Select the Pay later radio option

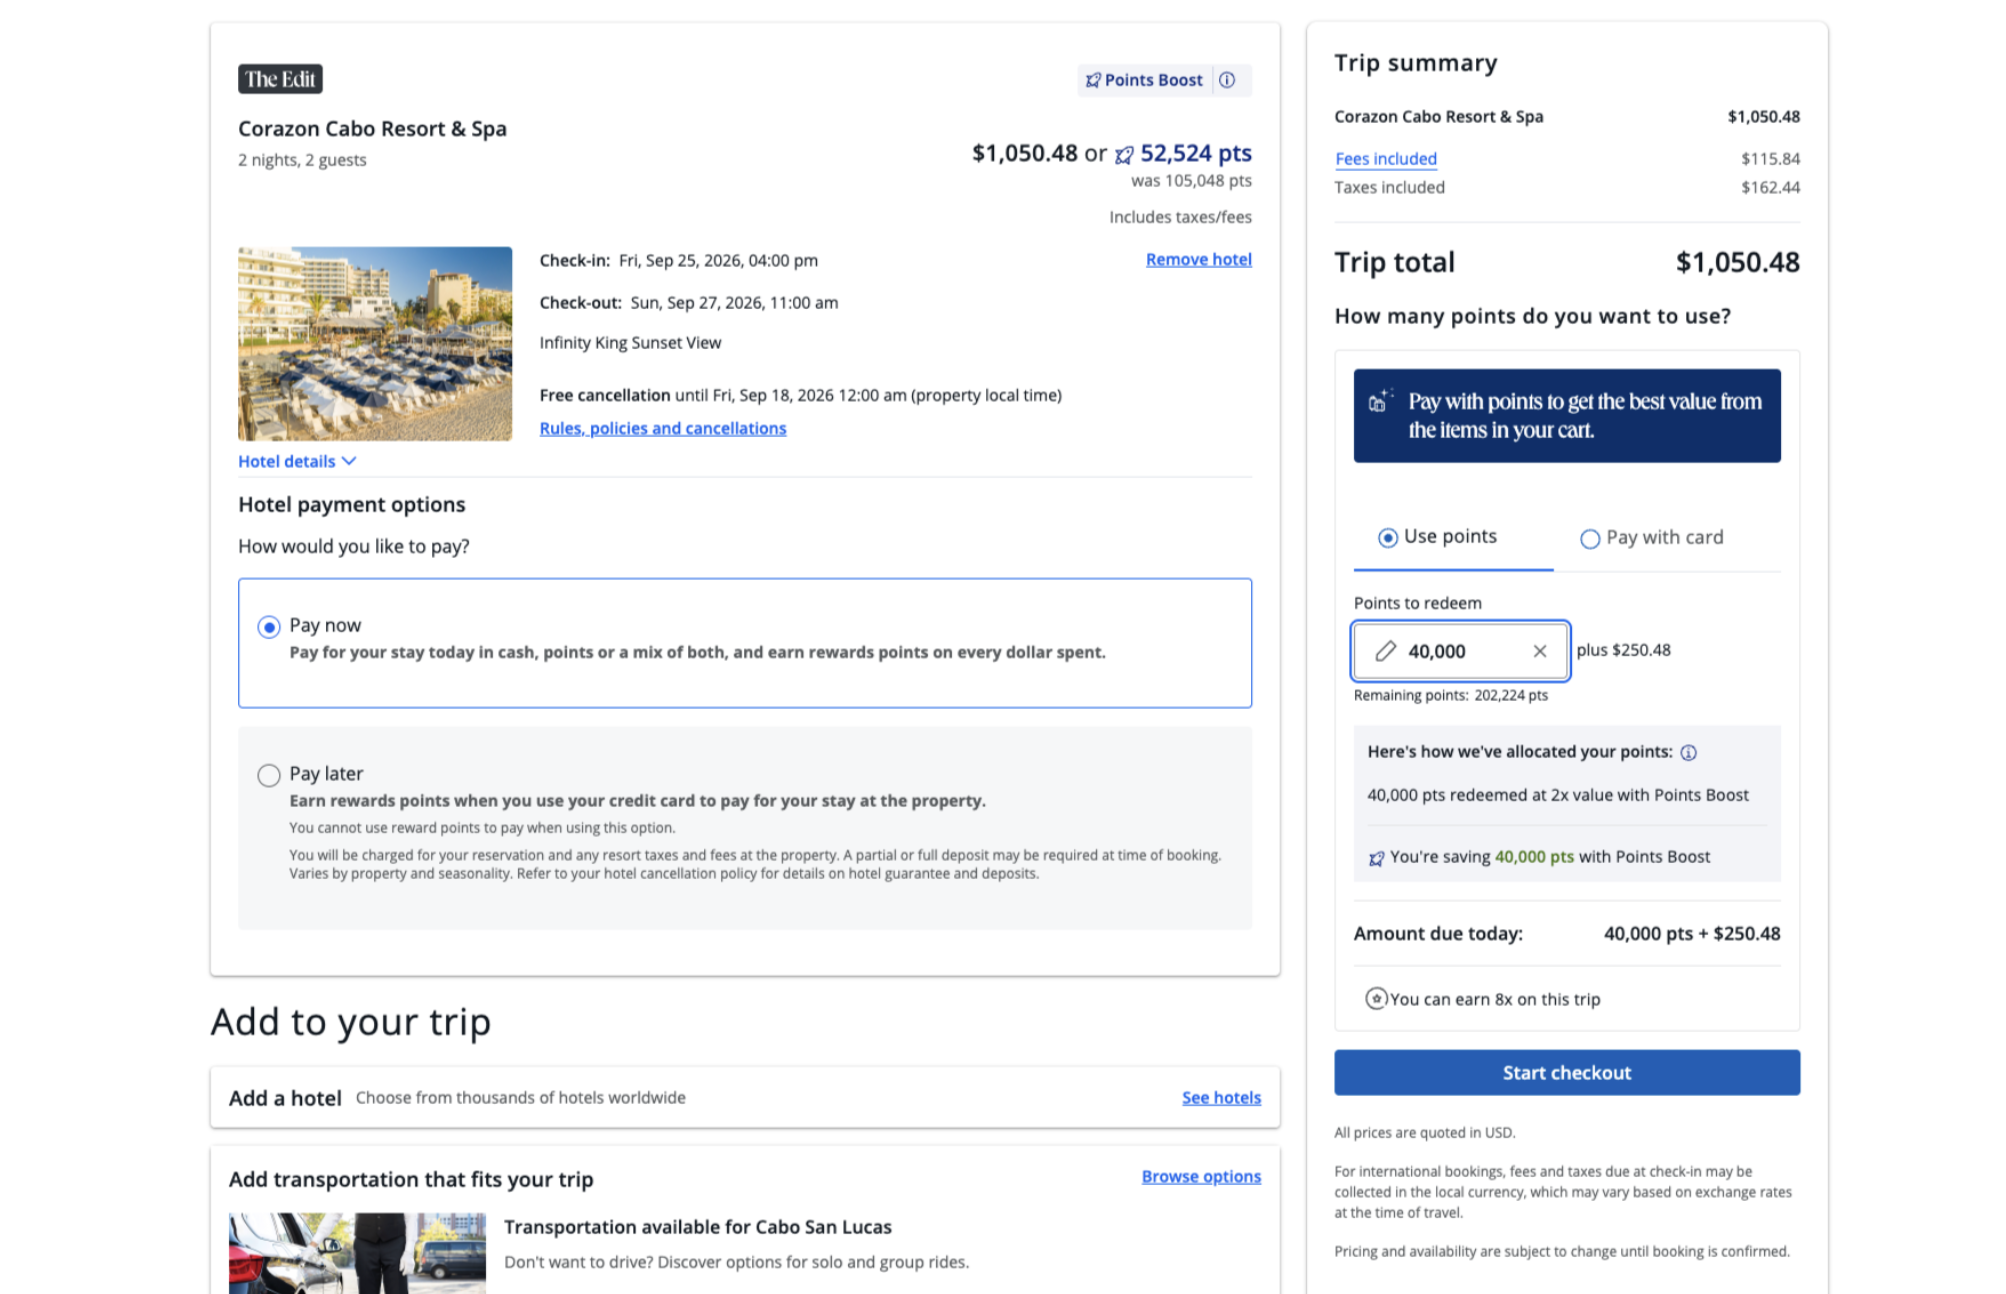coord(269,775)
